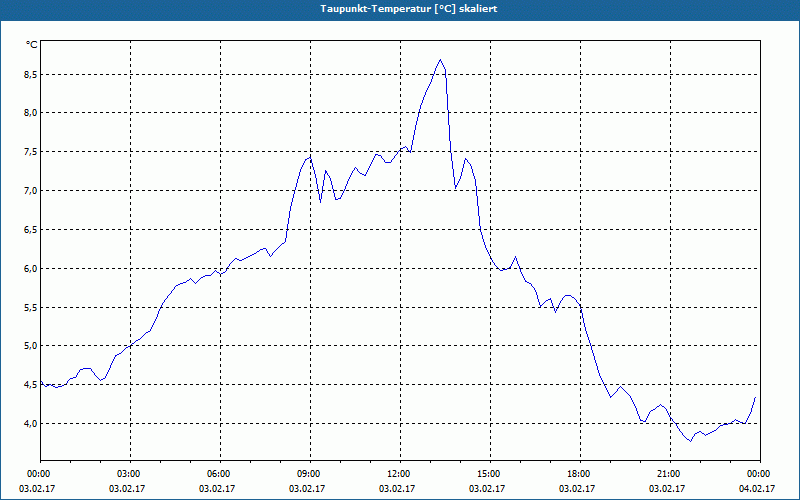
Task: Click the curve's lowest dip after 21:00
Action: [x=691, y=441]
